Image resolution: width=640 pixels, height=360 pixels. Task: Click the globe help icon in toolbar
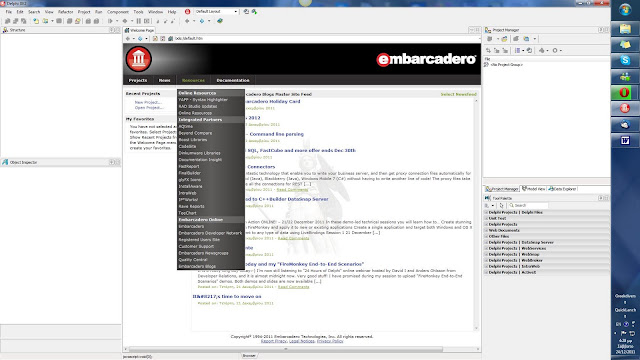point(220,21)
